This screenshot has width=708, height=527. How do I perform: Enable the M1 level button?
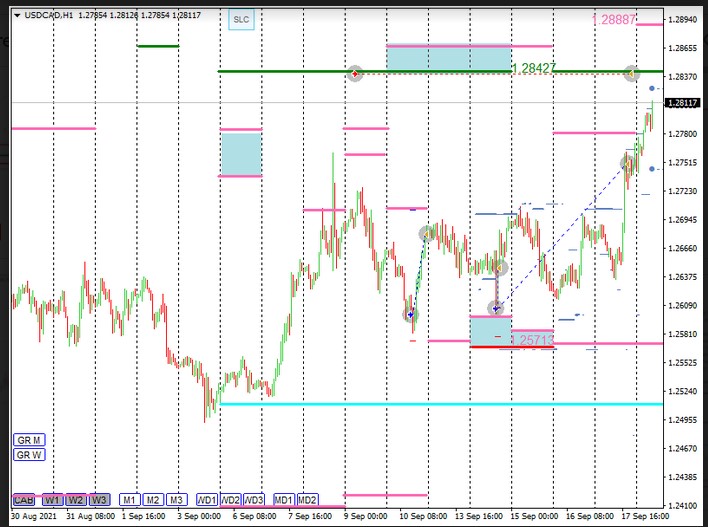(x=129, y=499)
